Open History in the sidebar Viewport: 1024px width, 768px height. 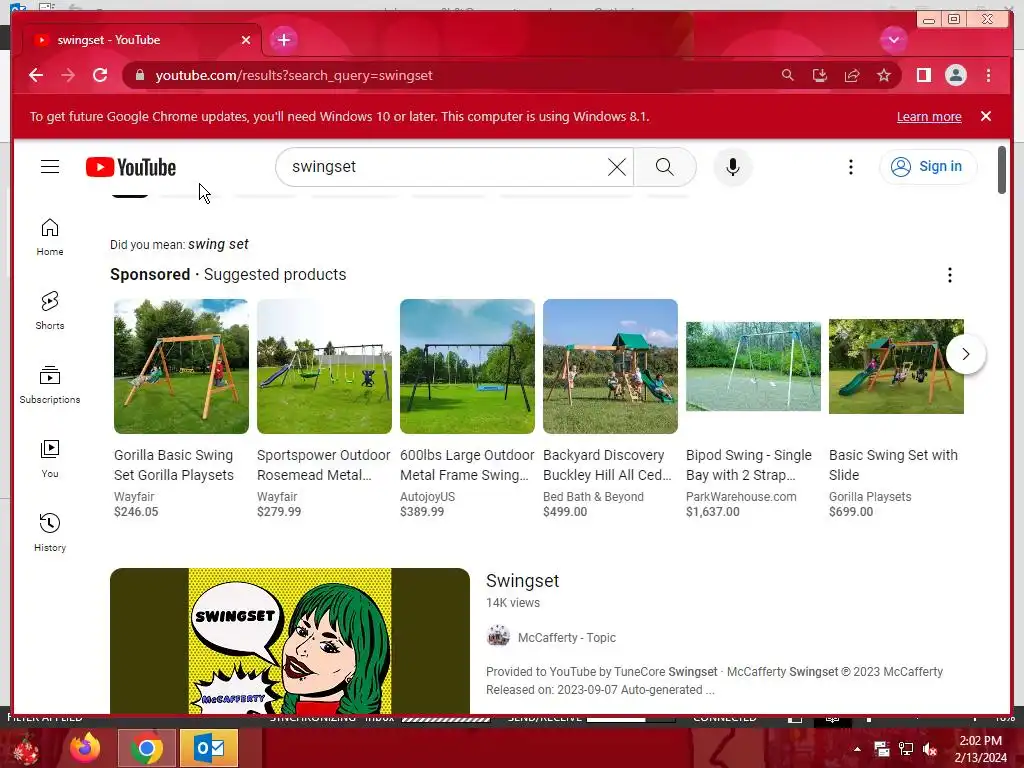(50, 532)
